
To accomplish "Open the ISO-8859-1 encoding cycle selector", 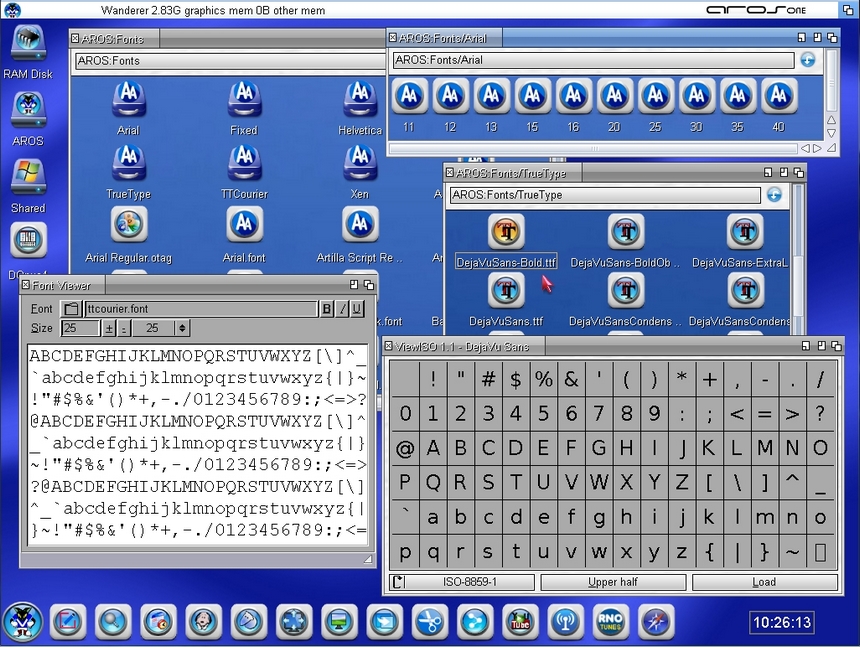I will coord(463,582).
